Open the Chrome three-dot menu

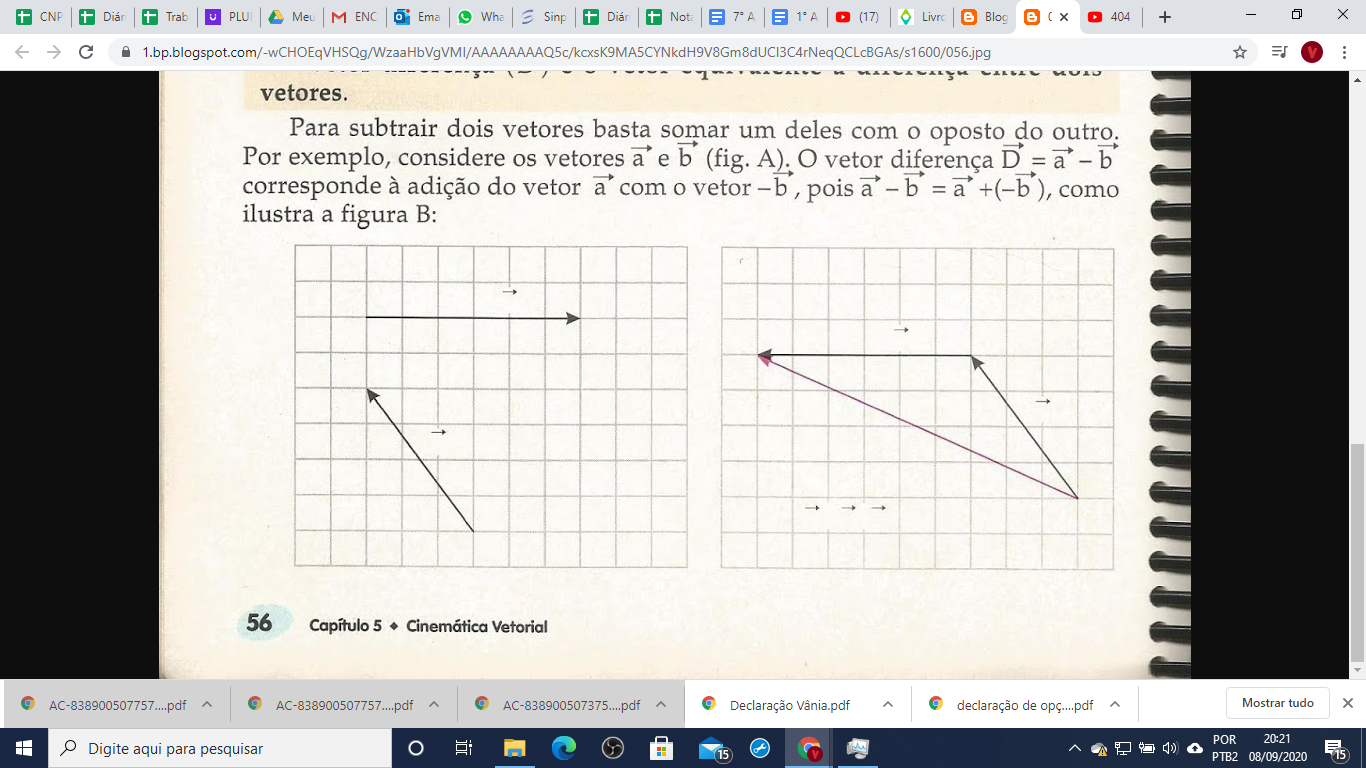1346,52
